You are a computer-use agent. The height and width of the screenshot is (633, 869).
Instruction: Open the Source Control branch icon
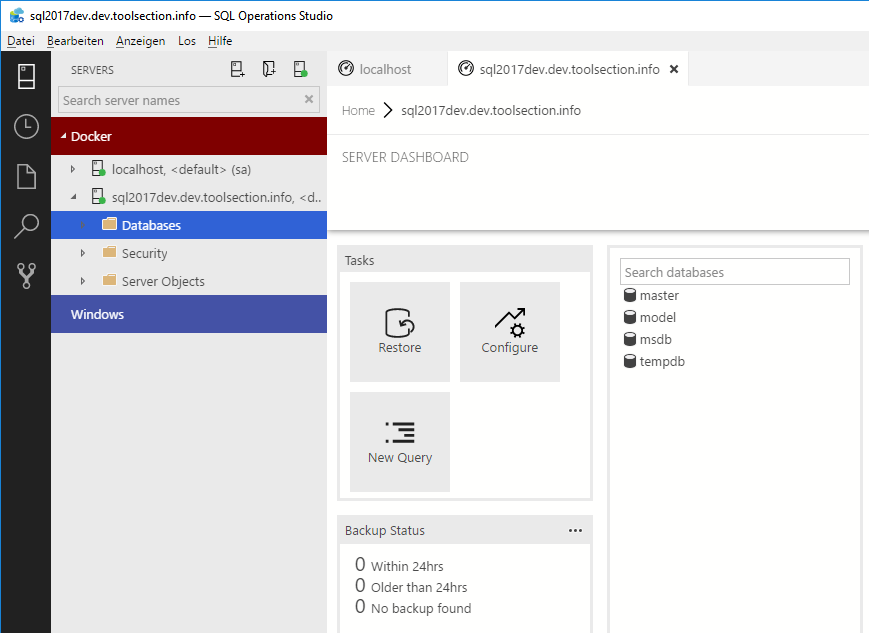pos(26,275)
